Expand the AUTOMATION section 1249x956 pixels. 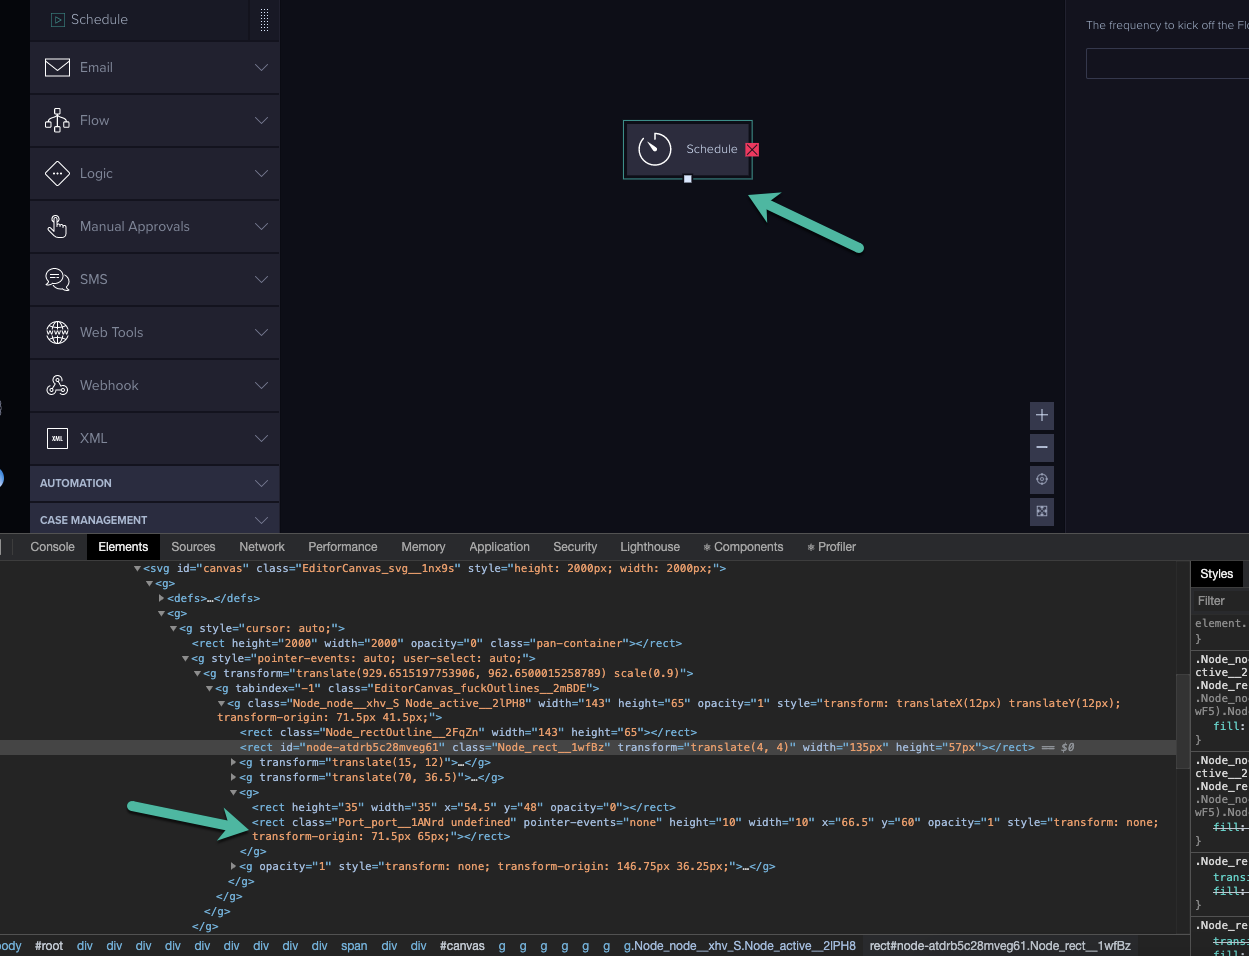154,483
